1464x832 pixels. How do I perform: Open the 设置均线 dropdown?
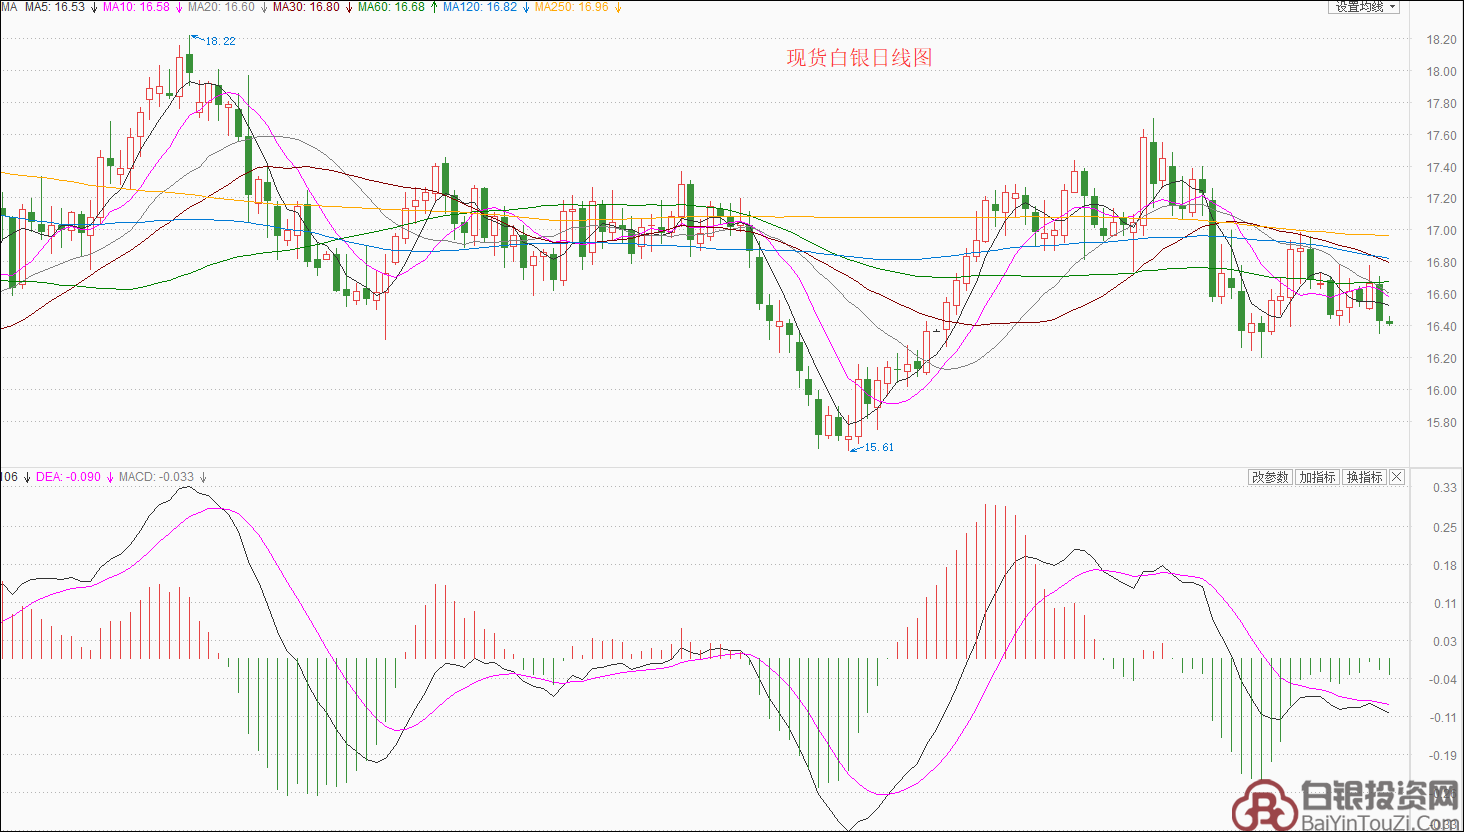(x=1363, y=7)
